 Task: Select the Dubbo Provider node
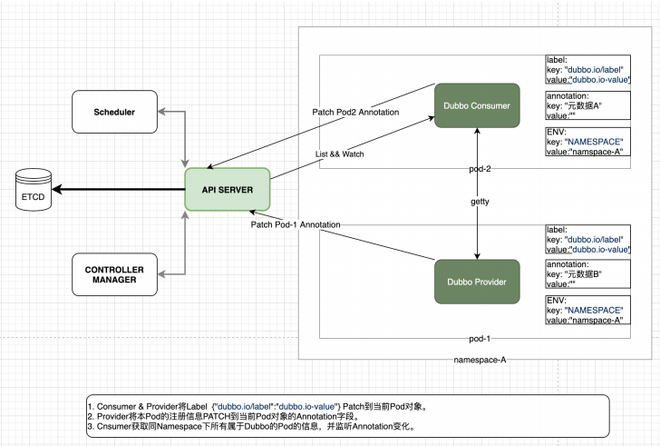tap(476, 282)
